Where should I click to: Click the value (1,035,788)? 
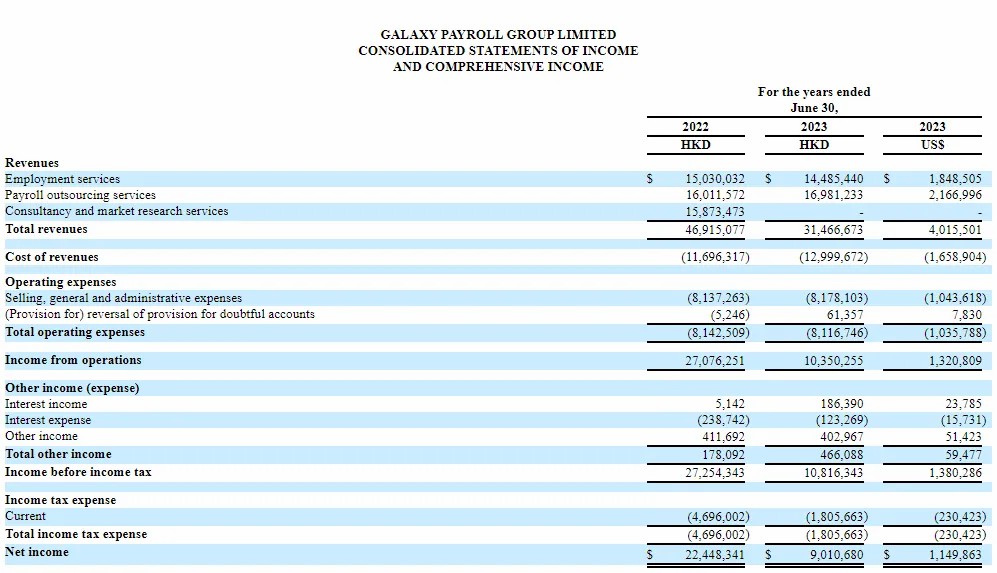coord(955,333)
